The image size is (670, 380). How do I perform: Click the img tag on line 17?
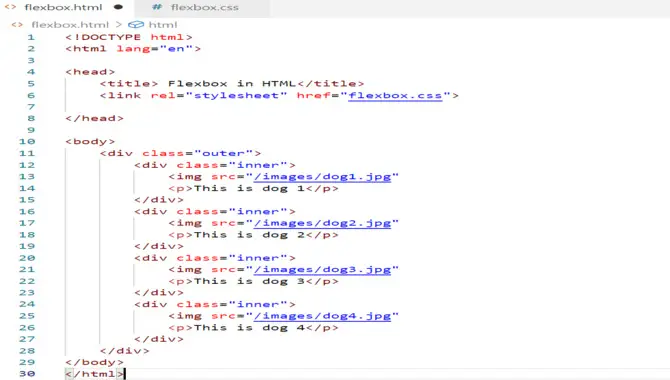[283, 223]
